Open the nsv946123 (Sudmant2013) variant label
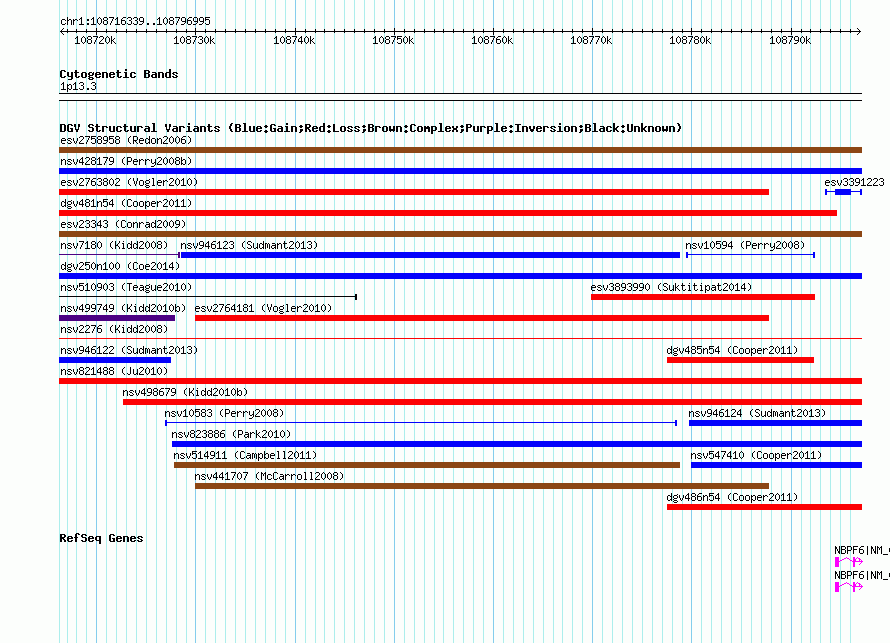This screenshot has height=643, width=890. (249, 245)
